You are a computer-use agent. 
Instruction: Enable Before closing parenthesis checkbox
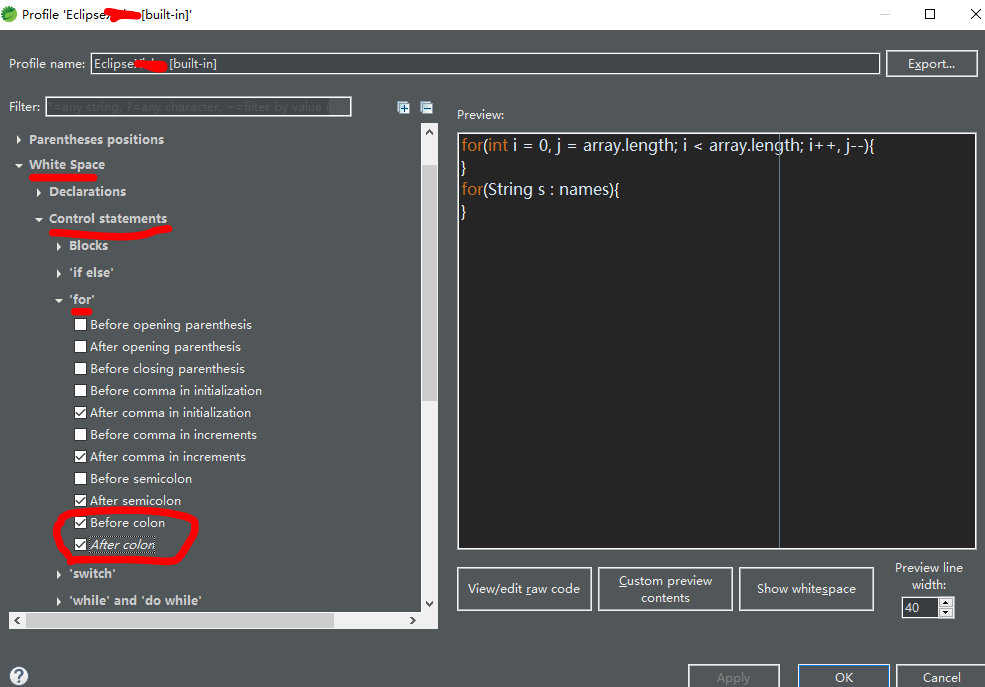(80, 369)
